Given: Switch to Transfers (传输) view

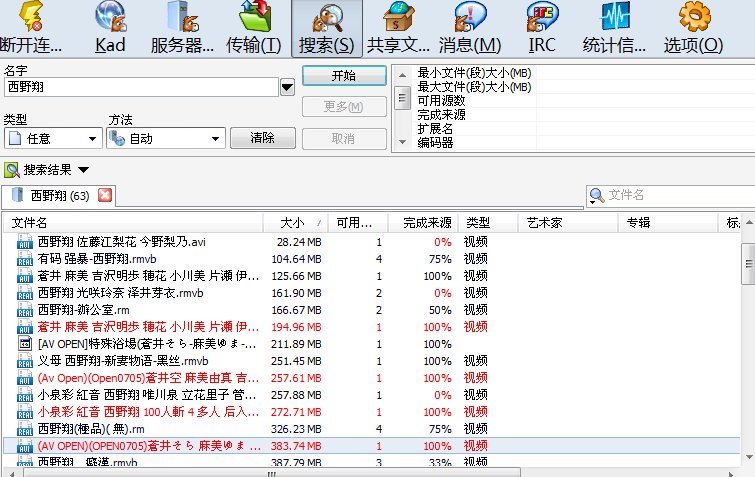Looking at the screenshot, I should (254, 28).
